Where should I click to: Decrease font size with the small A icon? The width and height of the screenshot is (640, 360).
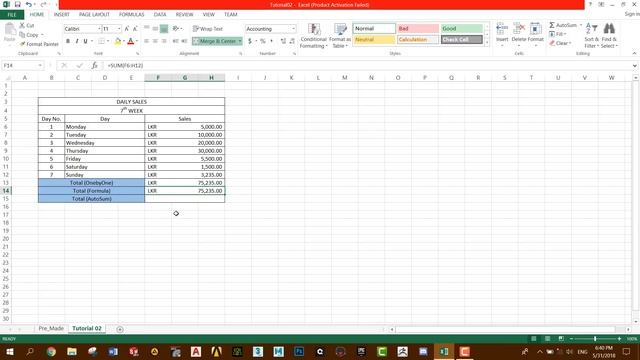click(x=135, y=29)
